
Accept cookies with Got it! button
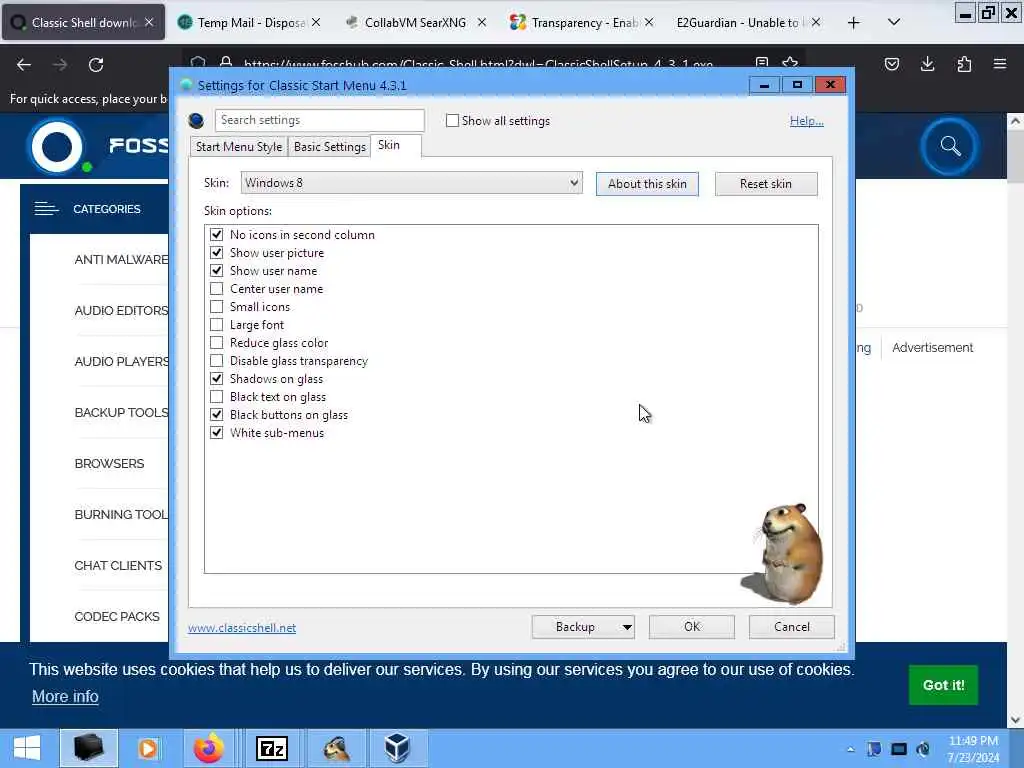[943, 685]
